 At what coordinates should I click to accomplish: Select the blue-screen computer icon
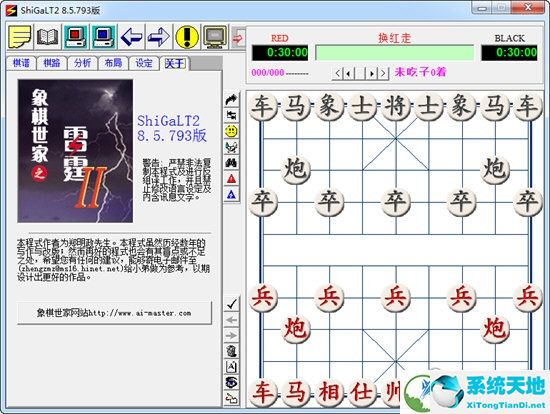point(104,36)
